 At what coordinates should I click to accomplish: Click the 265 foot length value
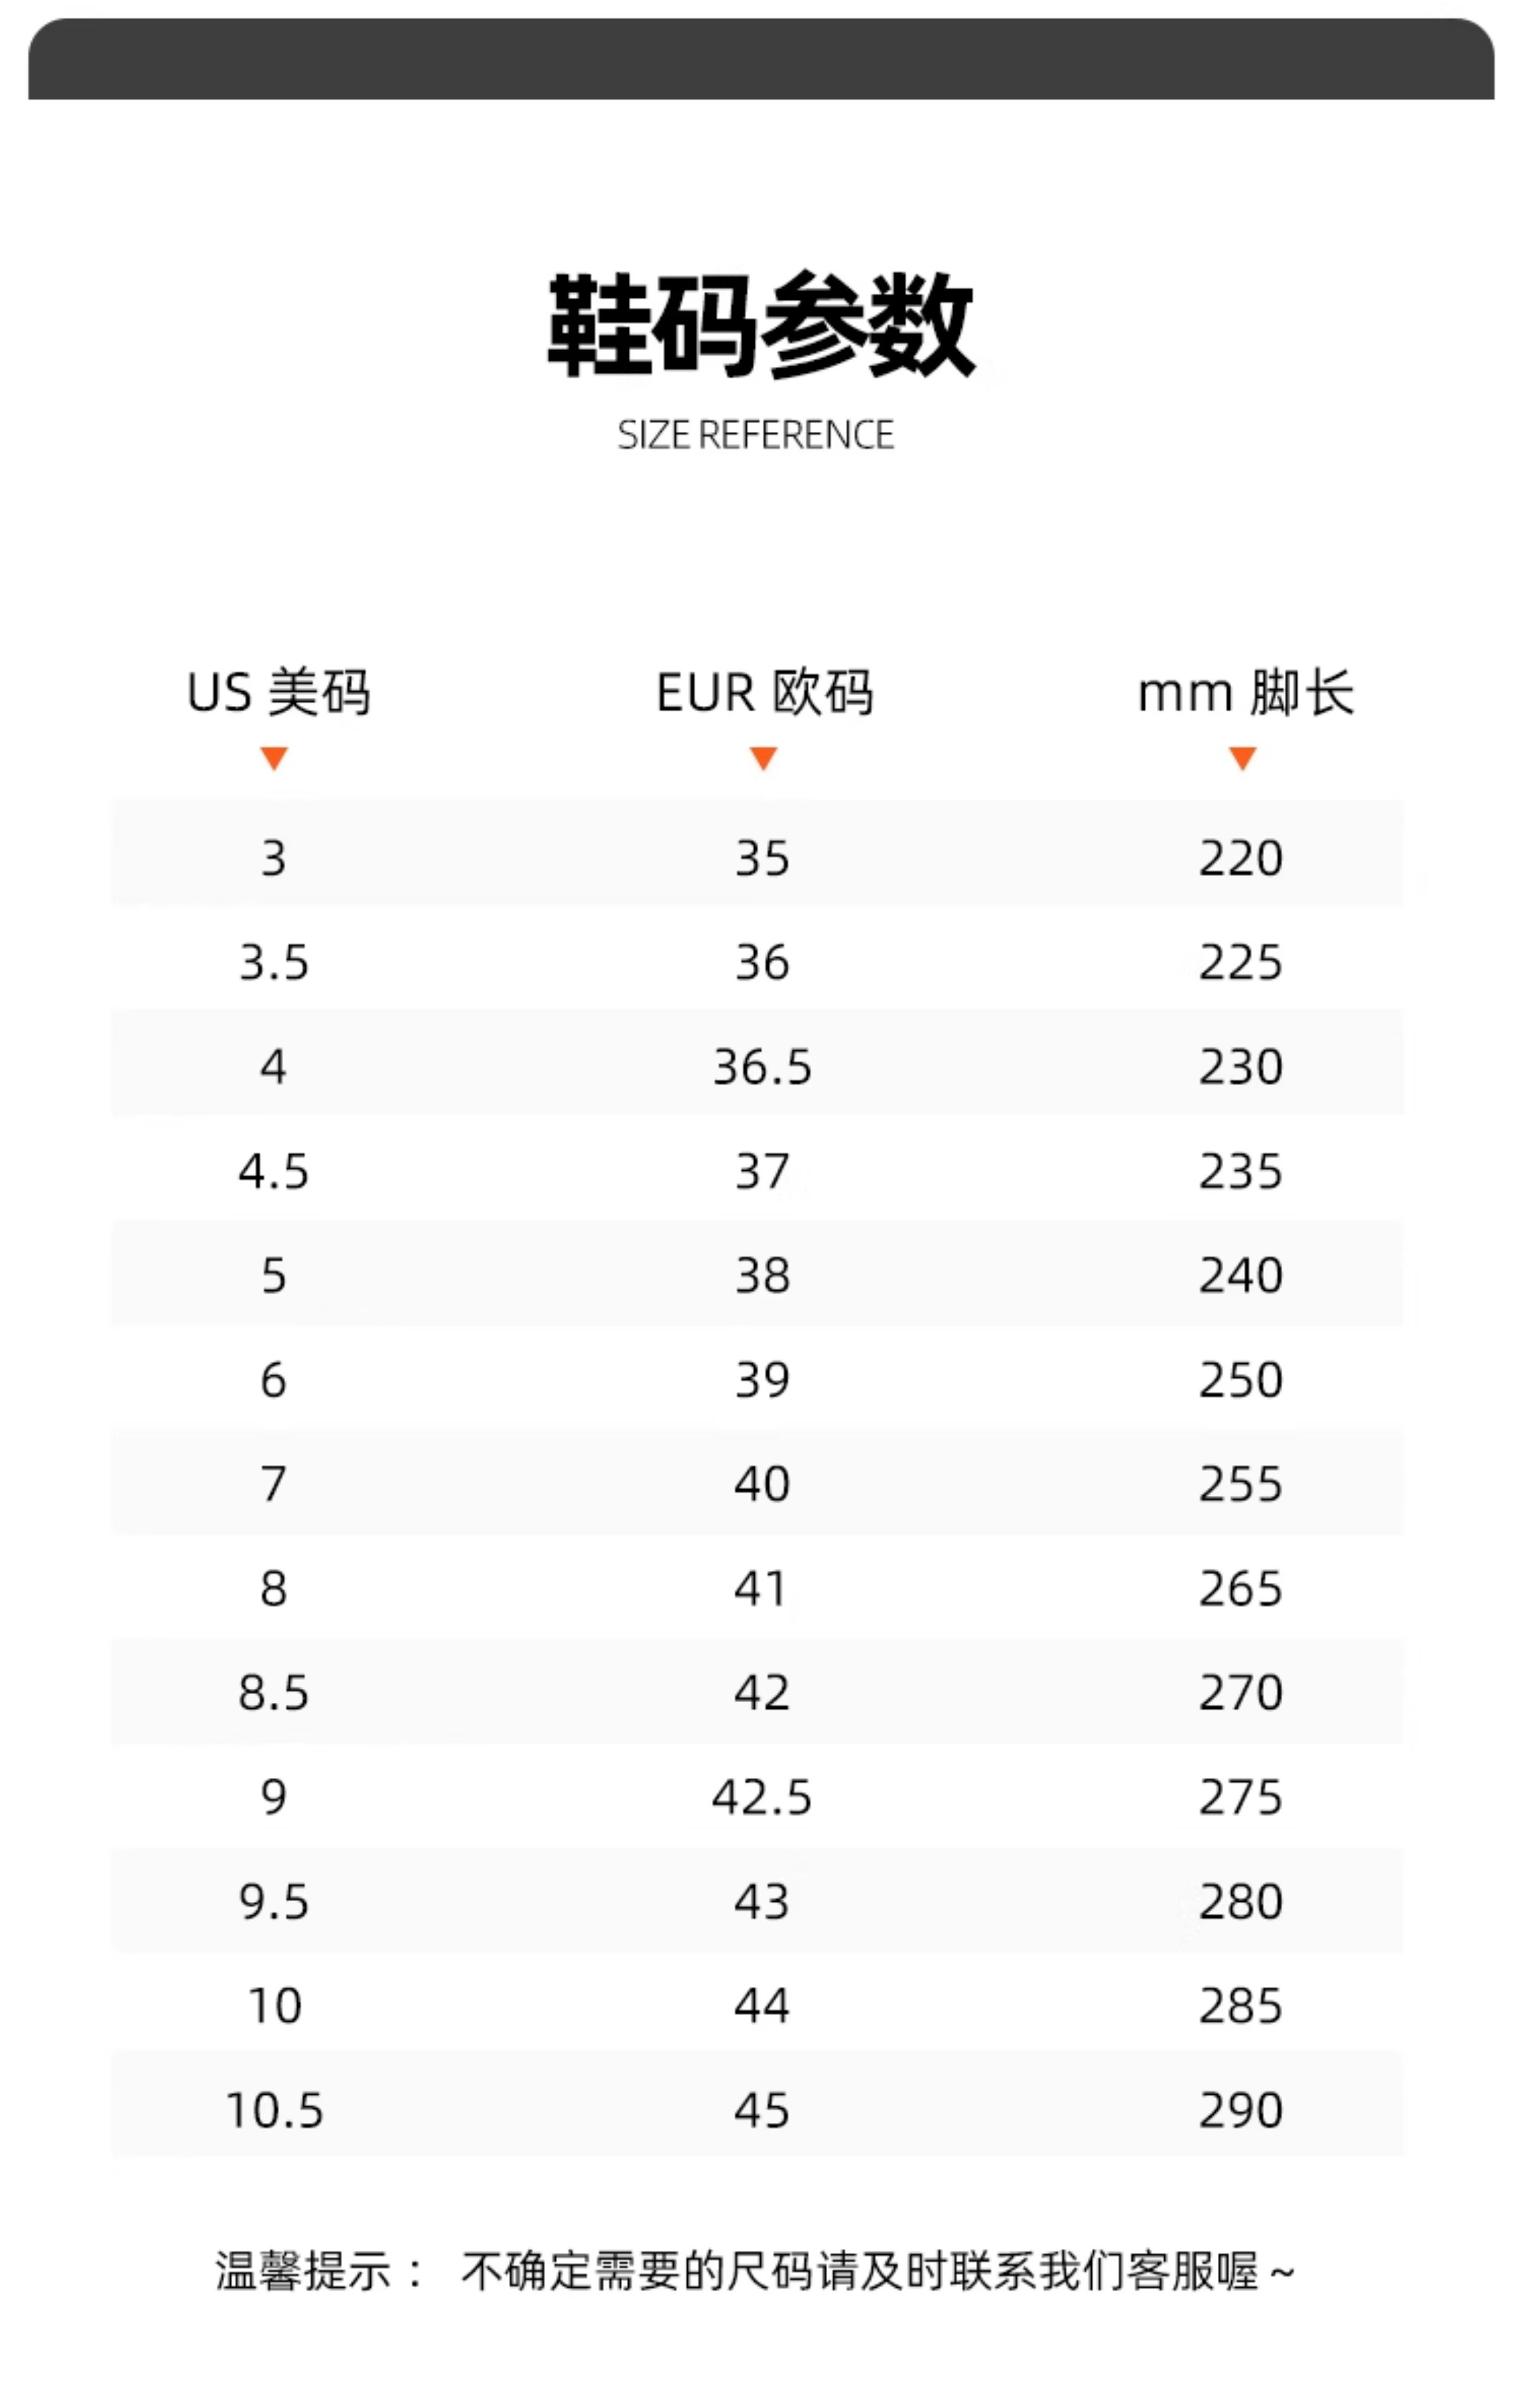click(1241, 1589)
